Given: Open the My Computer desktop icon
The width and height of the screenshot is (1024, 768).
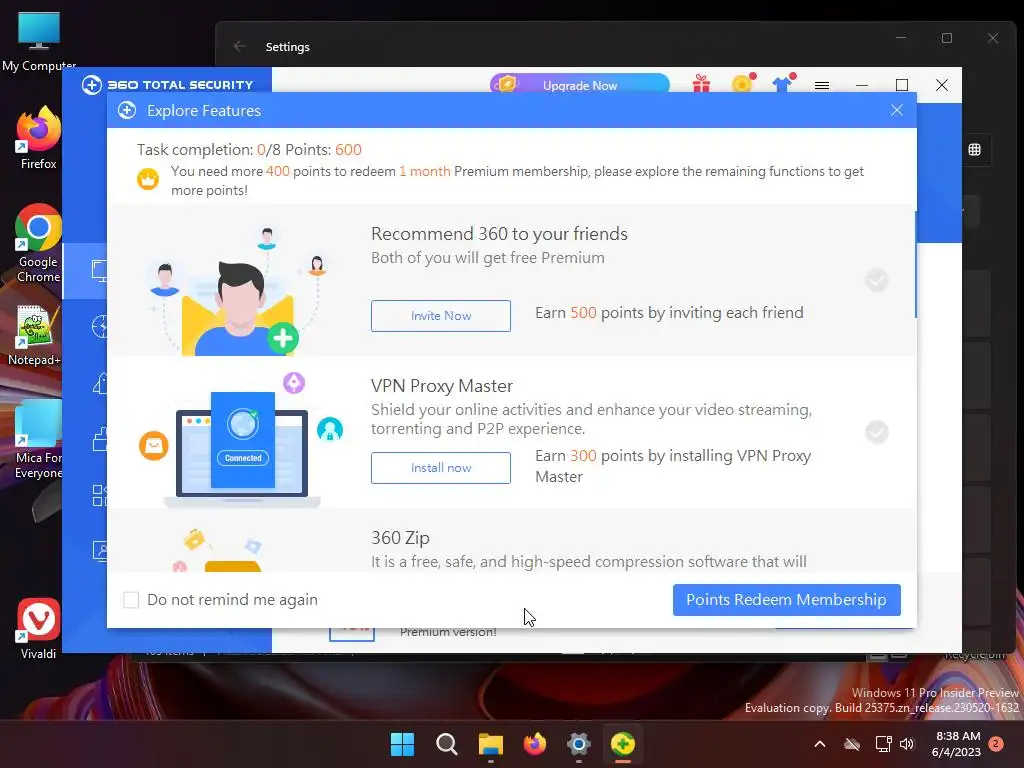Looking at the screenshot, I should coord(39,40).
